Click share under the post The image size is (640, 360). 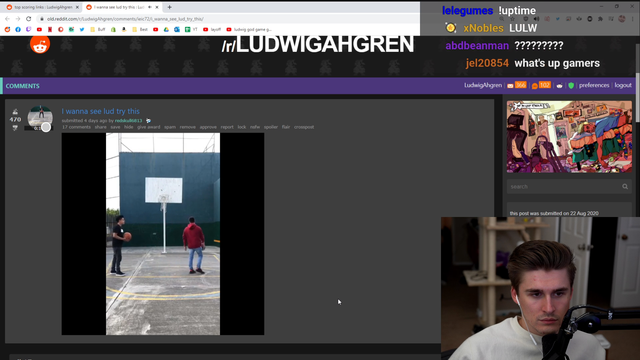pyautogui.click(x=100, y=127)
